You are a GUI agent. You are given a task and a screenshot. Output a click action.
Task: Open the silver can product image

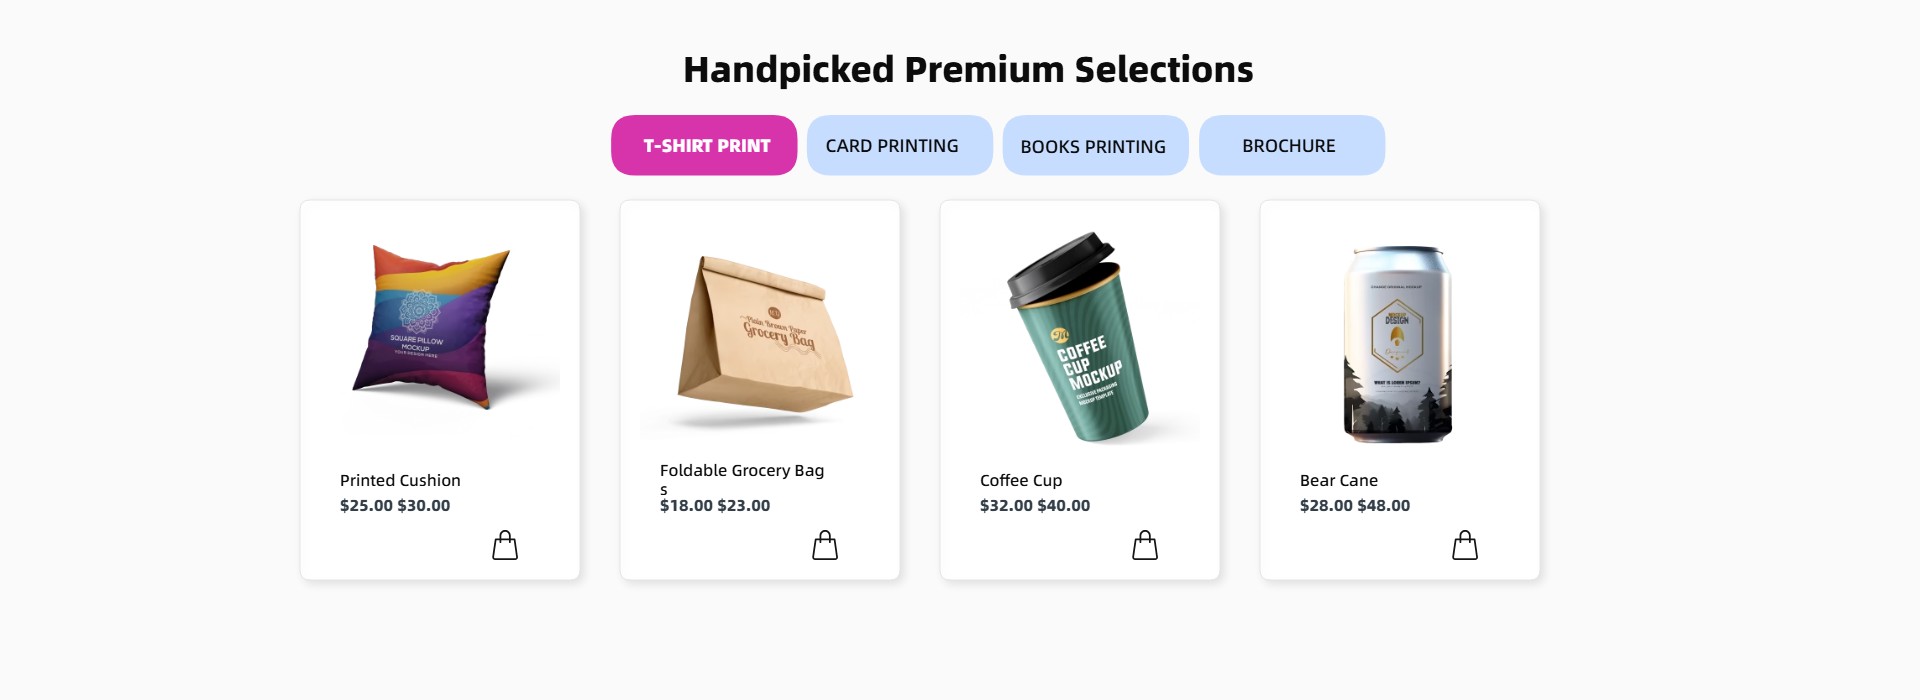(1397, 343)
